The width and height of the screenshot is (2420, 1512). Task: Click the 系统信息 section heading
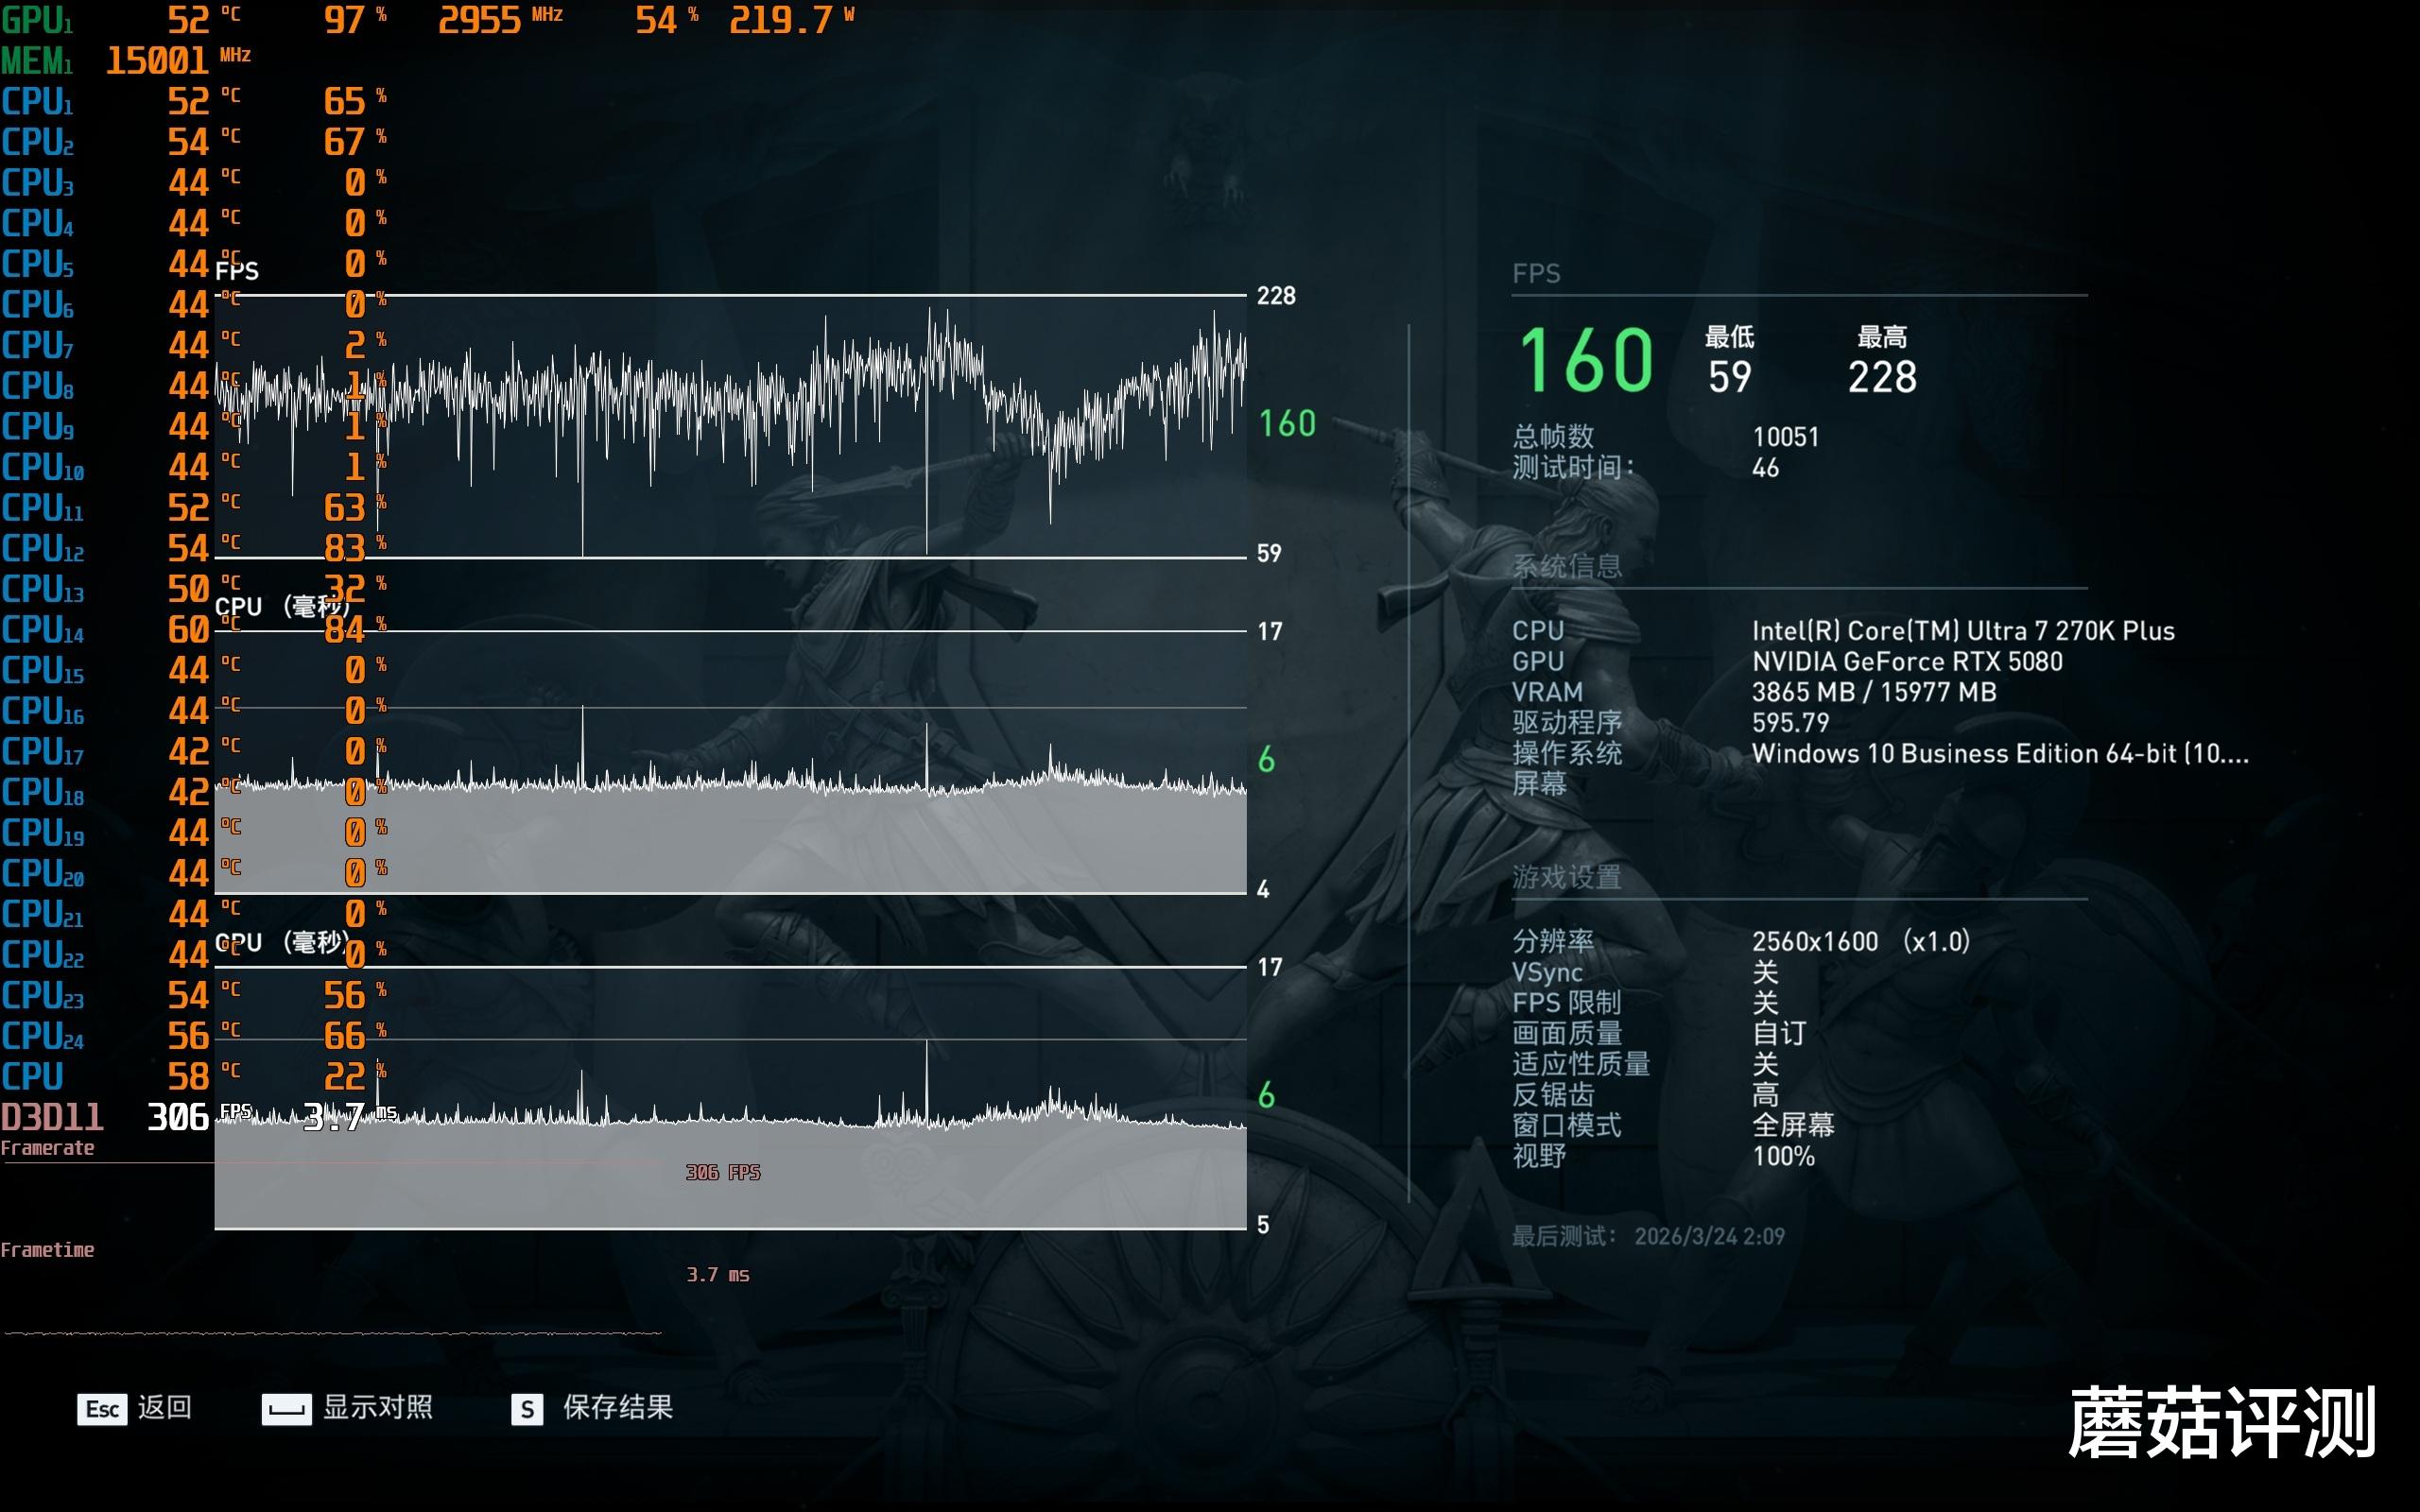[x=1566, y=567]
